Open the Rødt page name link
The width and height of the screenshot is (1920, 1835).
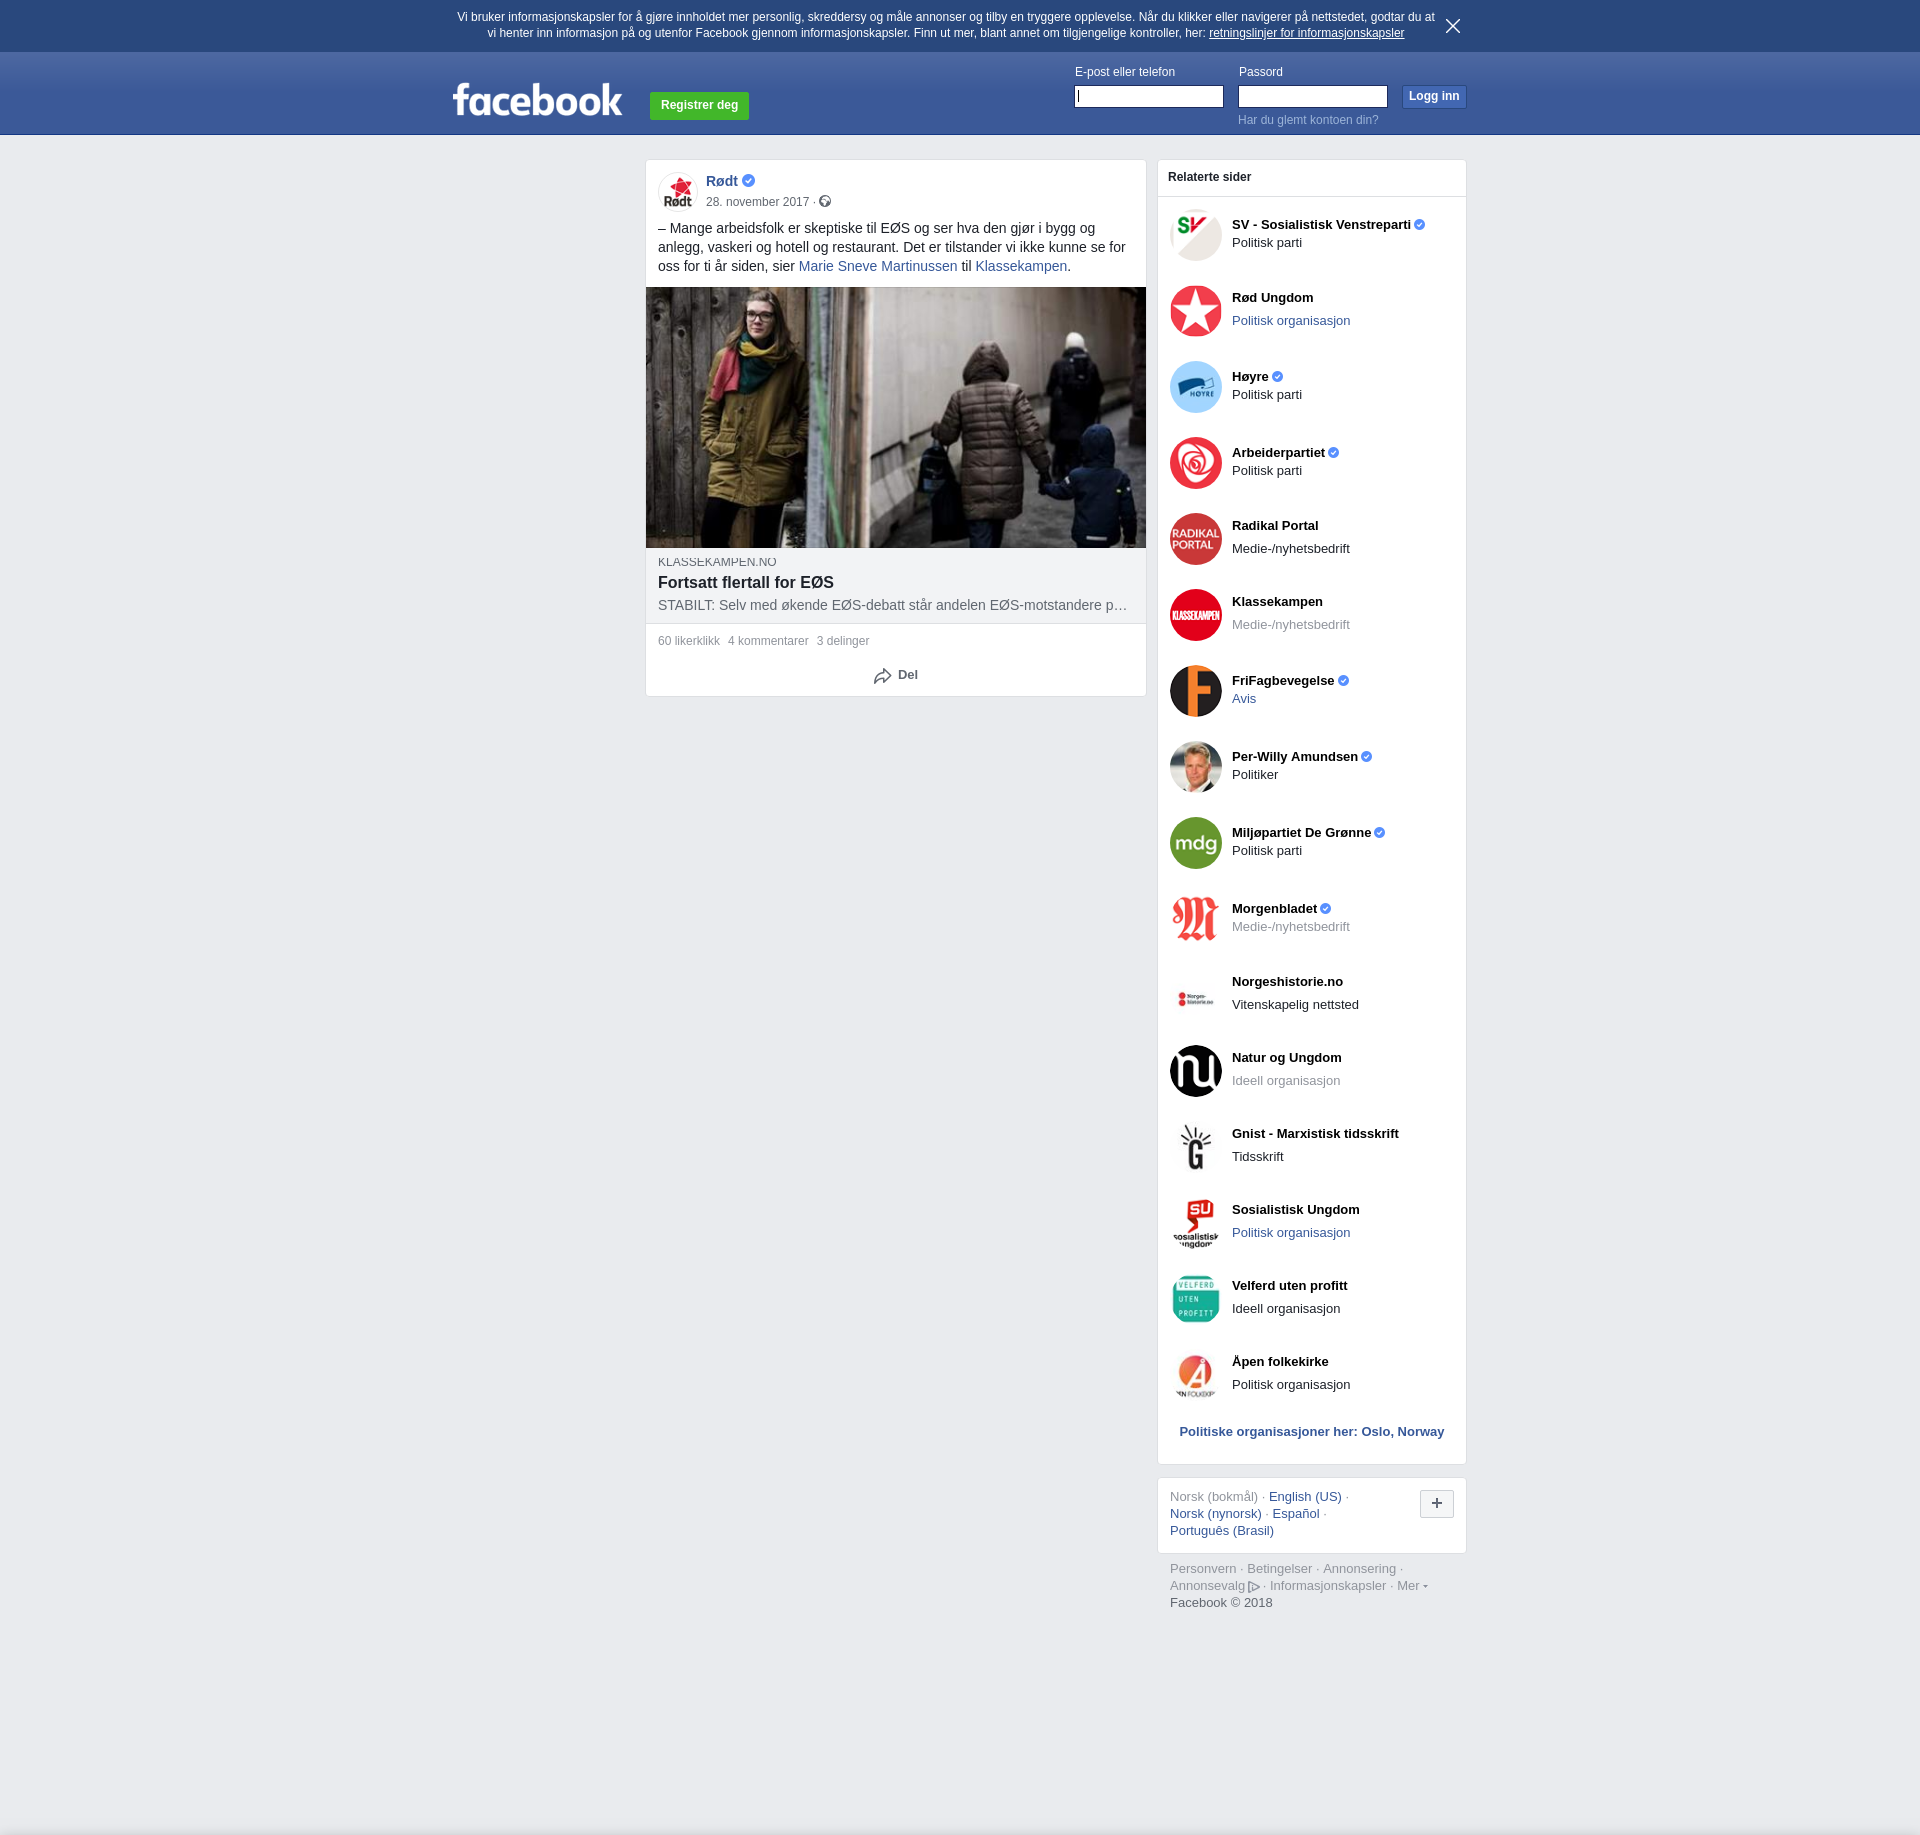tap(722, 181)
